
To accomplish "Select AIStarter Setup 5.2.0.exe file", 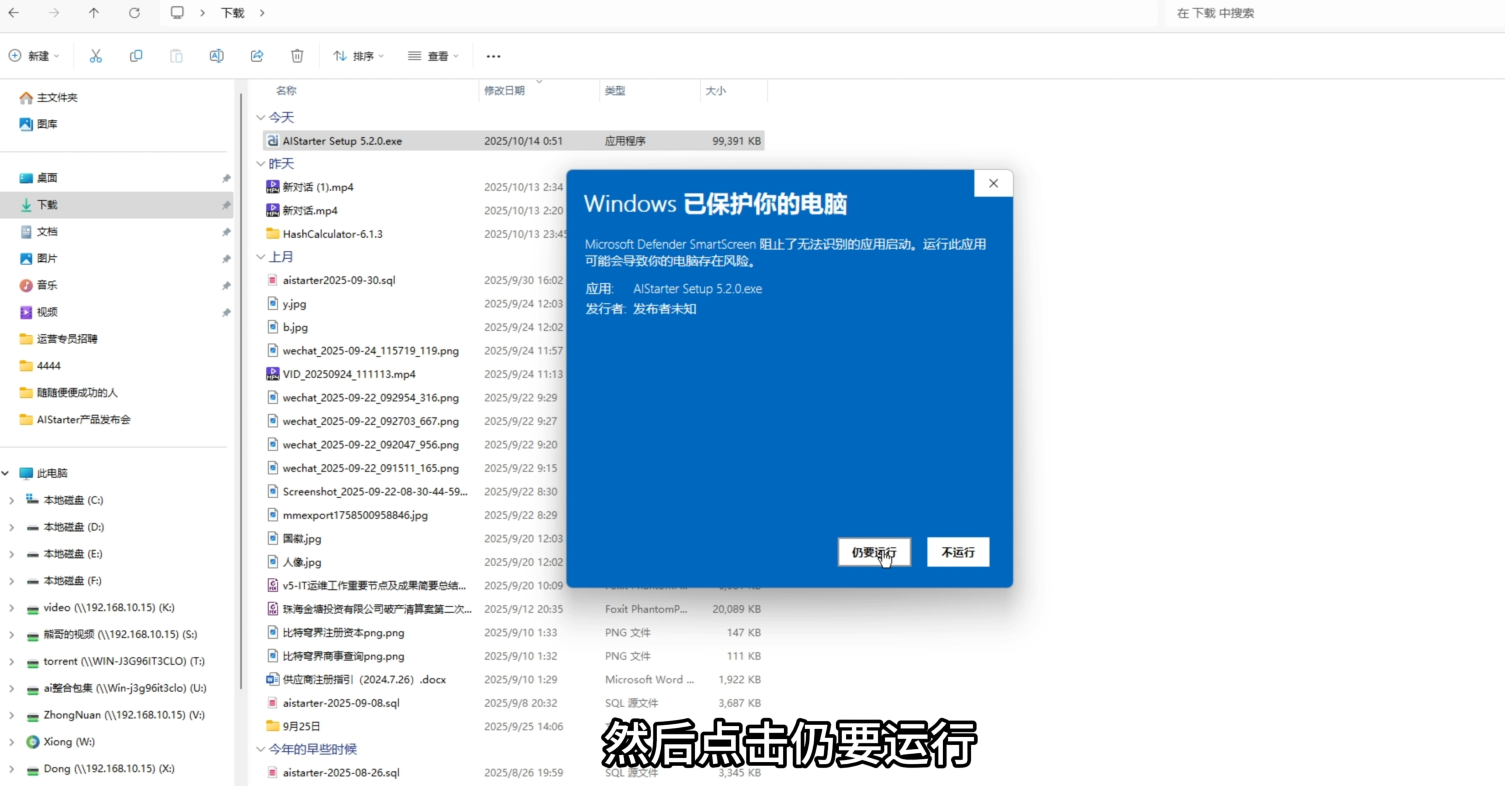I will point(513,141).
